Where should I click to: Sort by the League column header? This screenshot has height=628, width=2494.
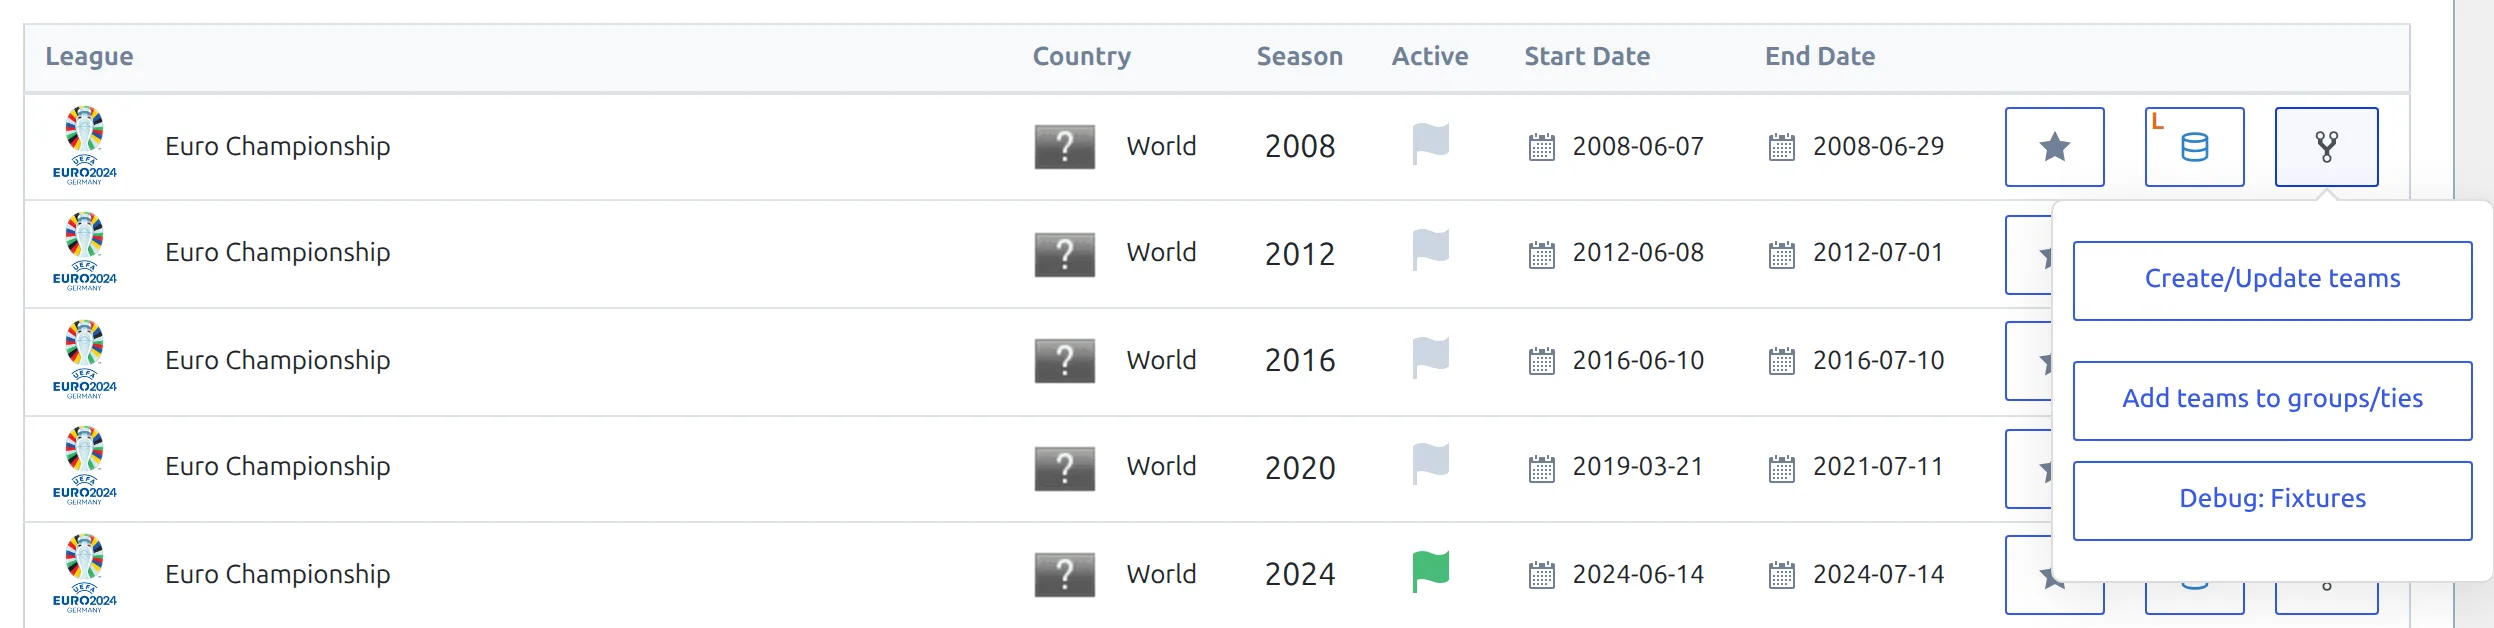pos(89,57)
